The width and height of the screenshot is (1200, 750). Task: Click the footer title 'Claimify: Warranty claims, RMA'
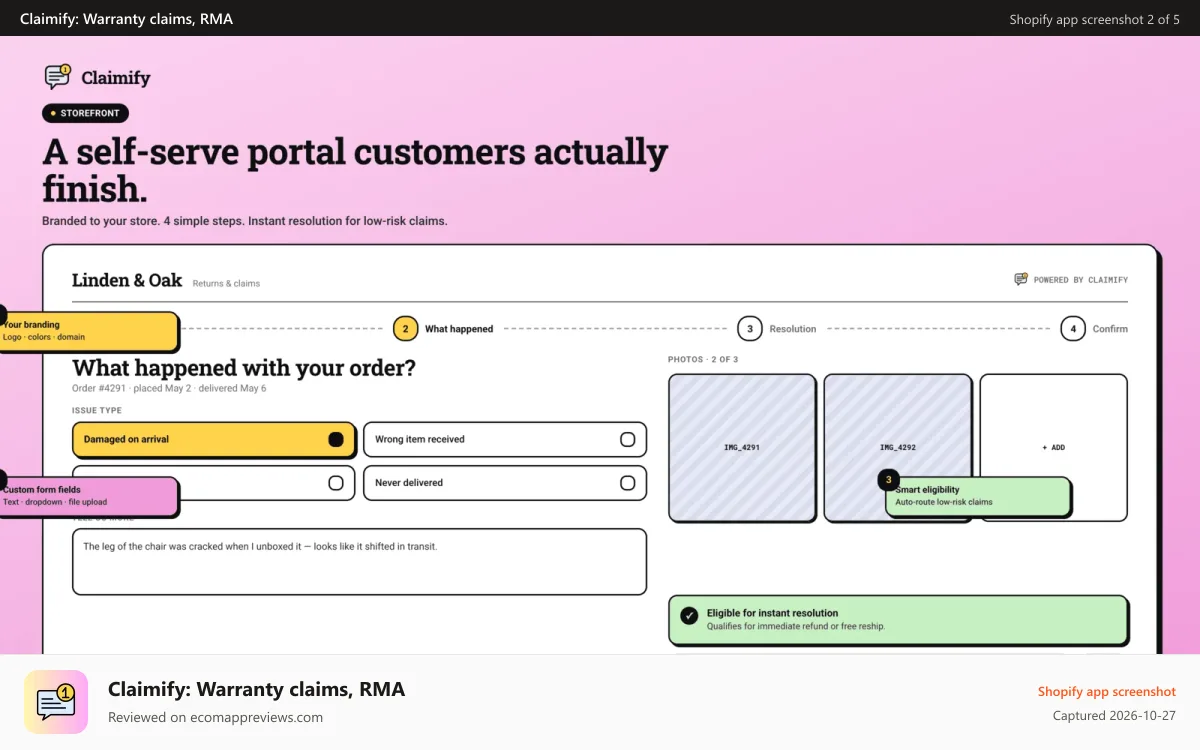coord(256,689)
